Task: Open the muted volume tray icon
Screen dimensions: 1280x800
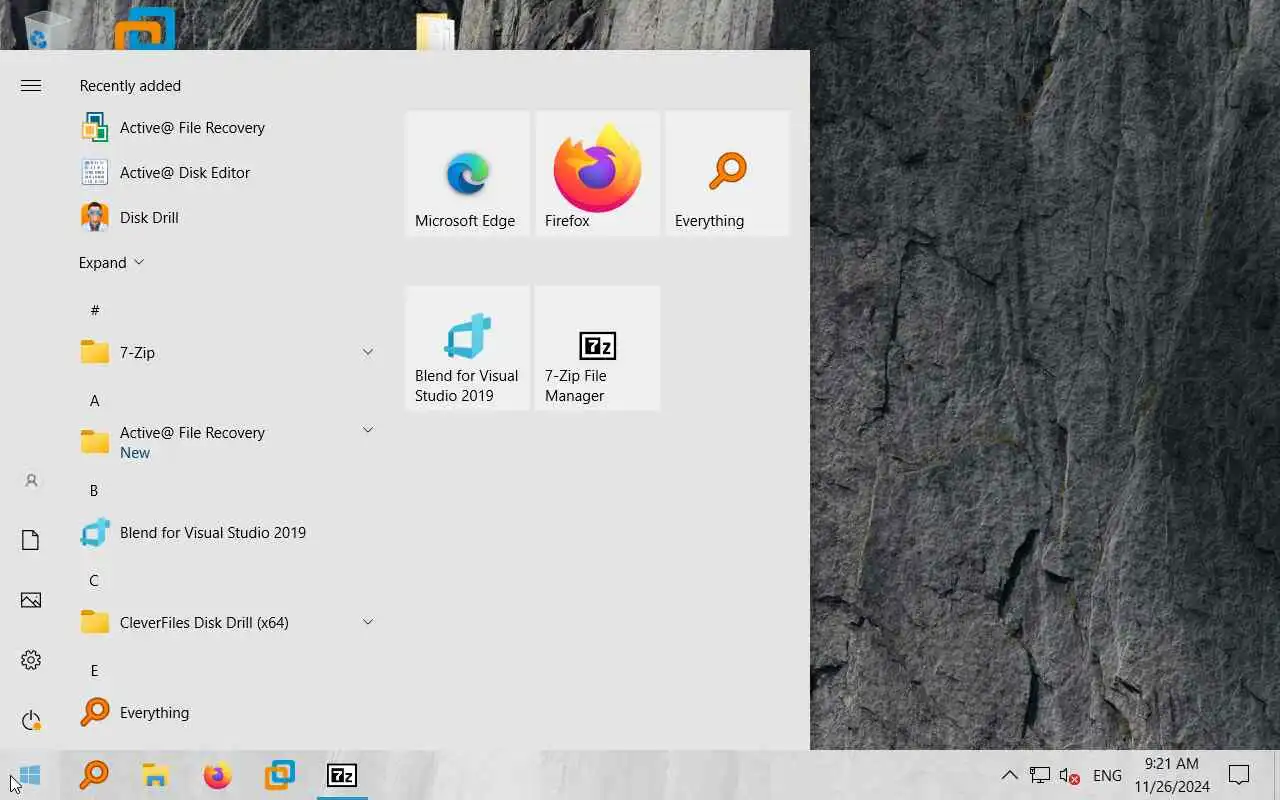Action: pyautogui.click(x=1070, y=775)
